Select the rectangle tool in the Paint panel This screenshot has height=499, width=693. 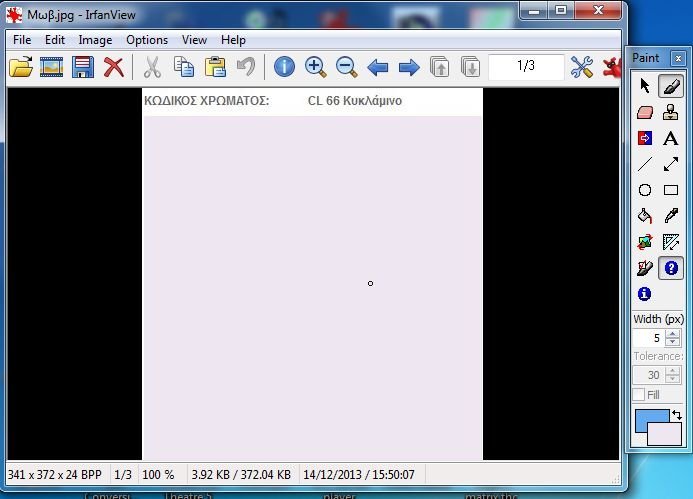pyautogui.click(x=671, y=190)
